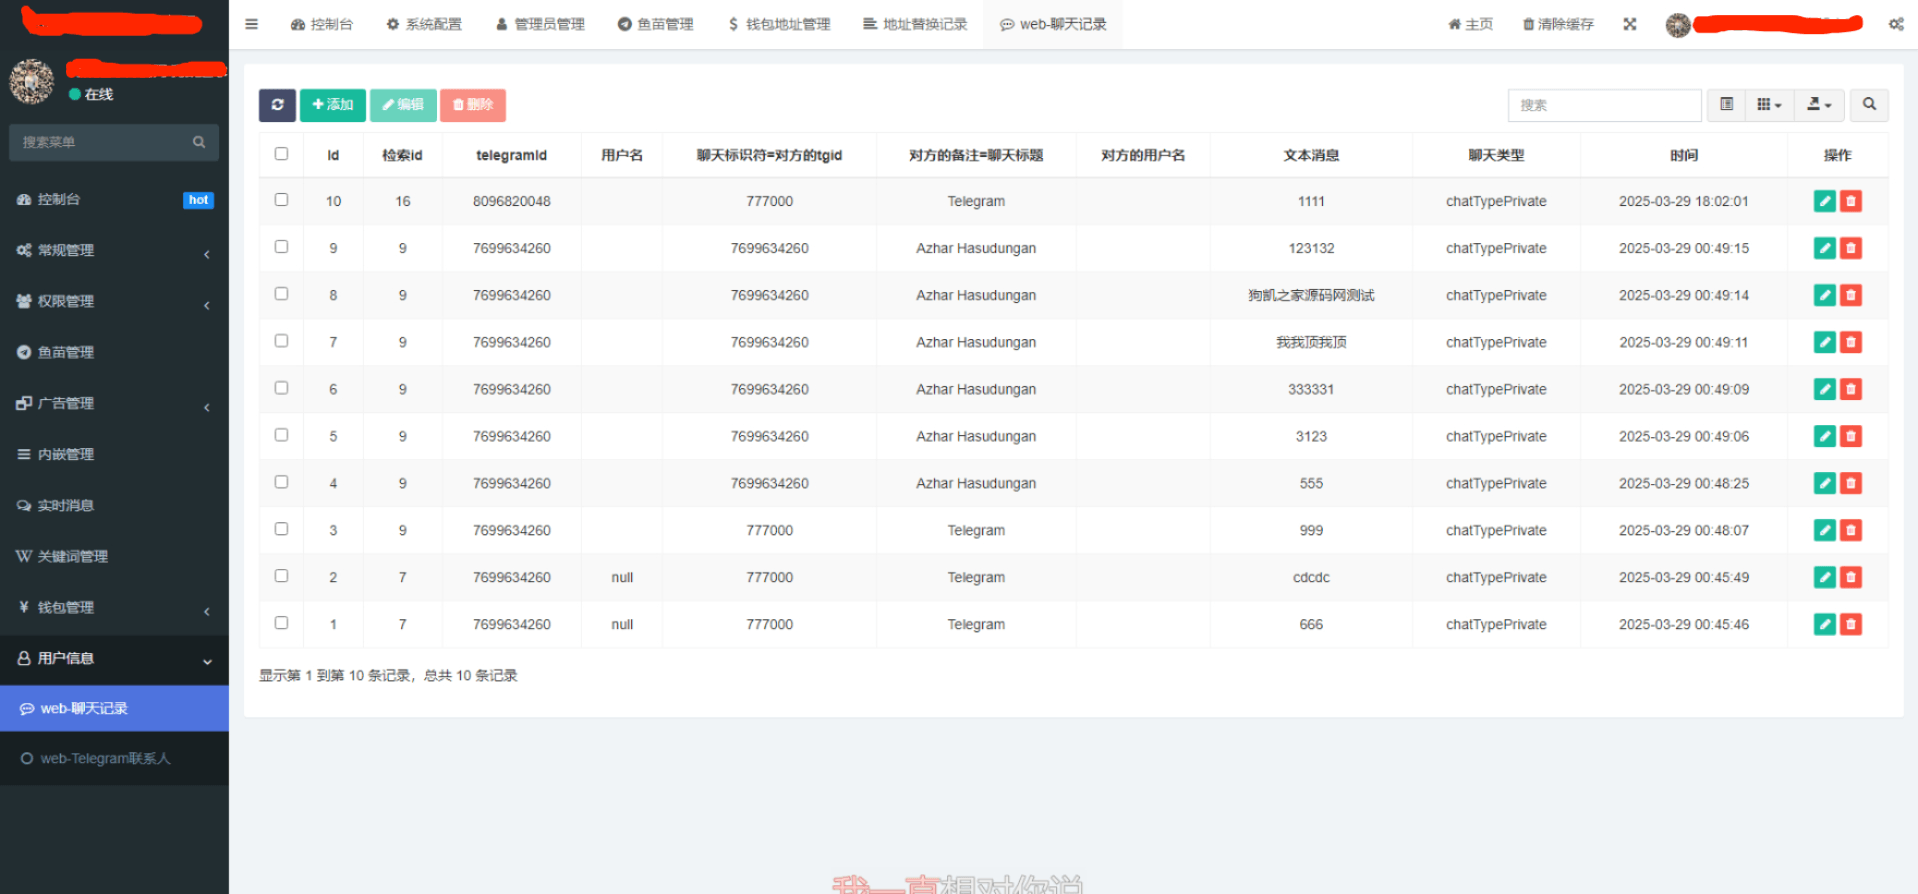Collapse 用户信息 sidebar submenu
1918x894 pixels.
click(x=114, y=658)
